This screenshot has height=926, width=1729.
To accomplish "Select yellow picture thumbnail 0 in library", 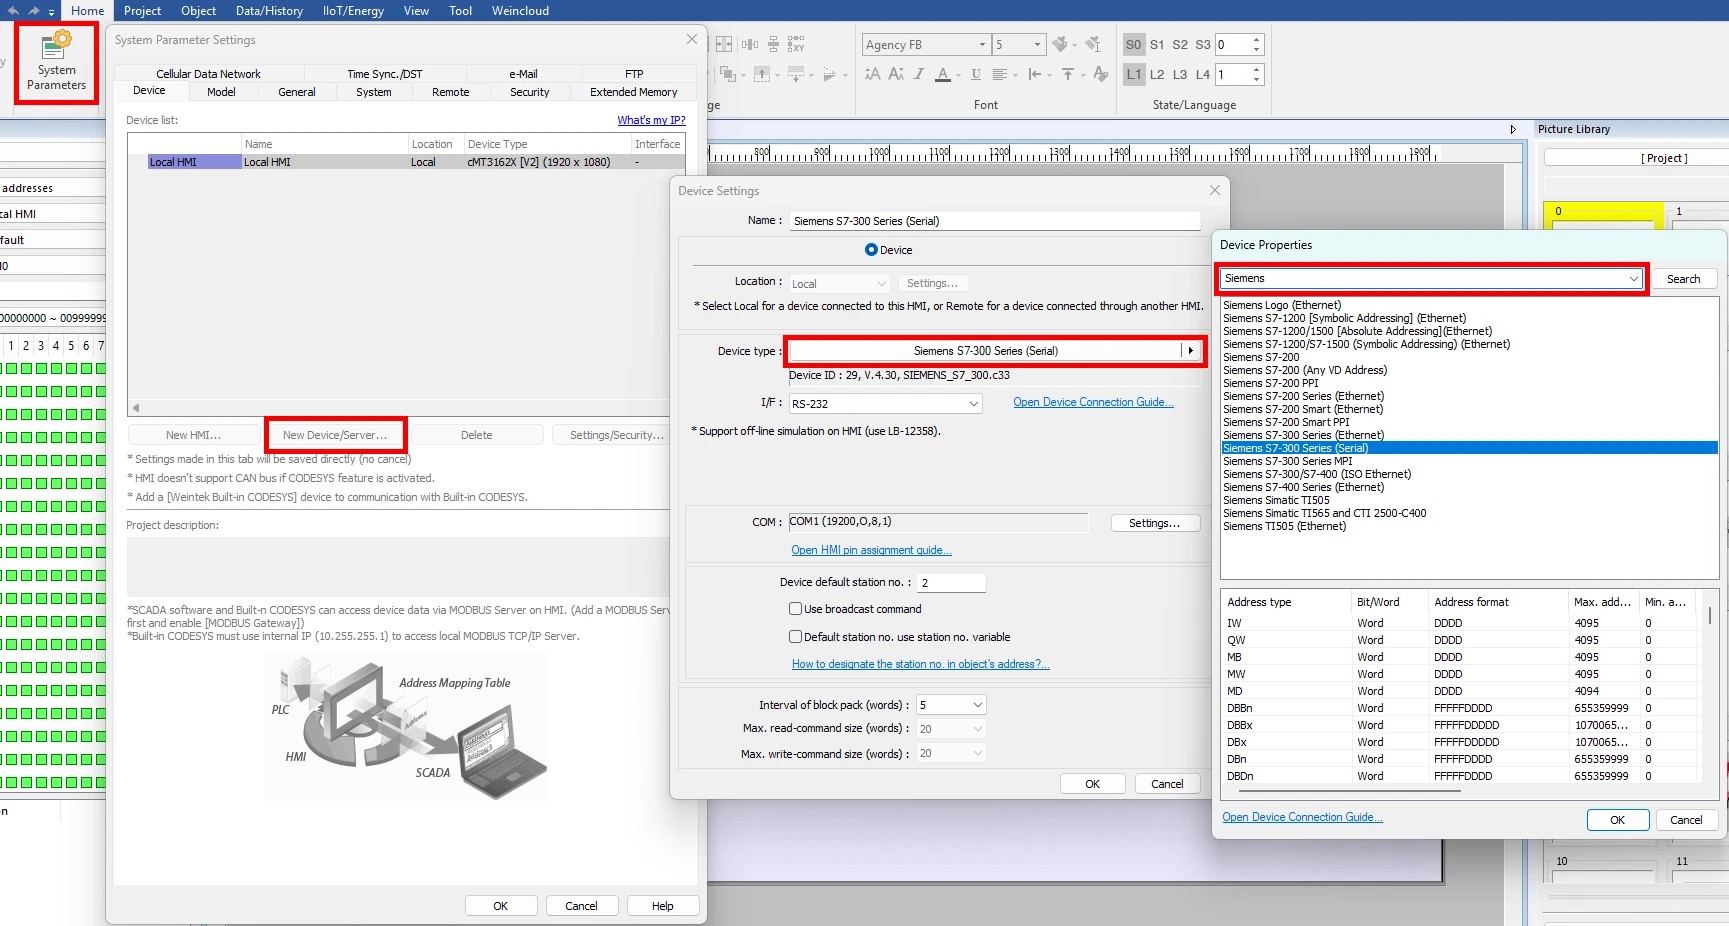I will coord(1602,214).
